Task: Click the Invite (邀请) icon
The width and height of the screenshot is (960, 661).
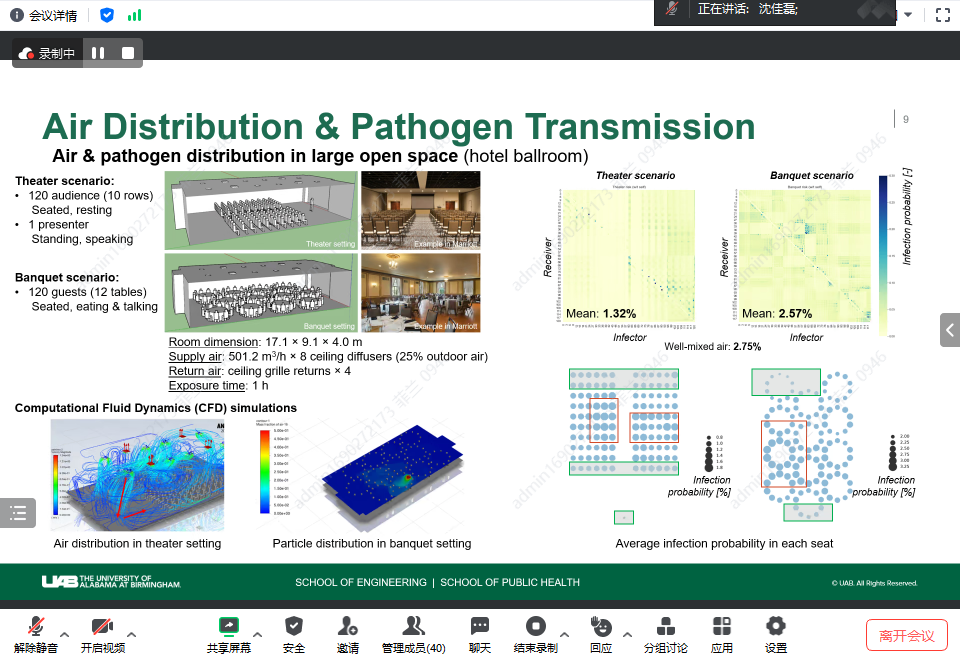Action: (x=347, y=627)
